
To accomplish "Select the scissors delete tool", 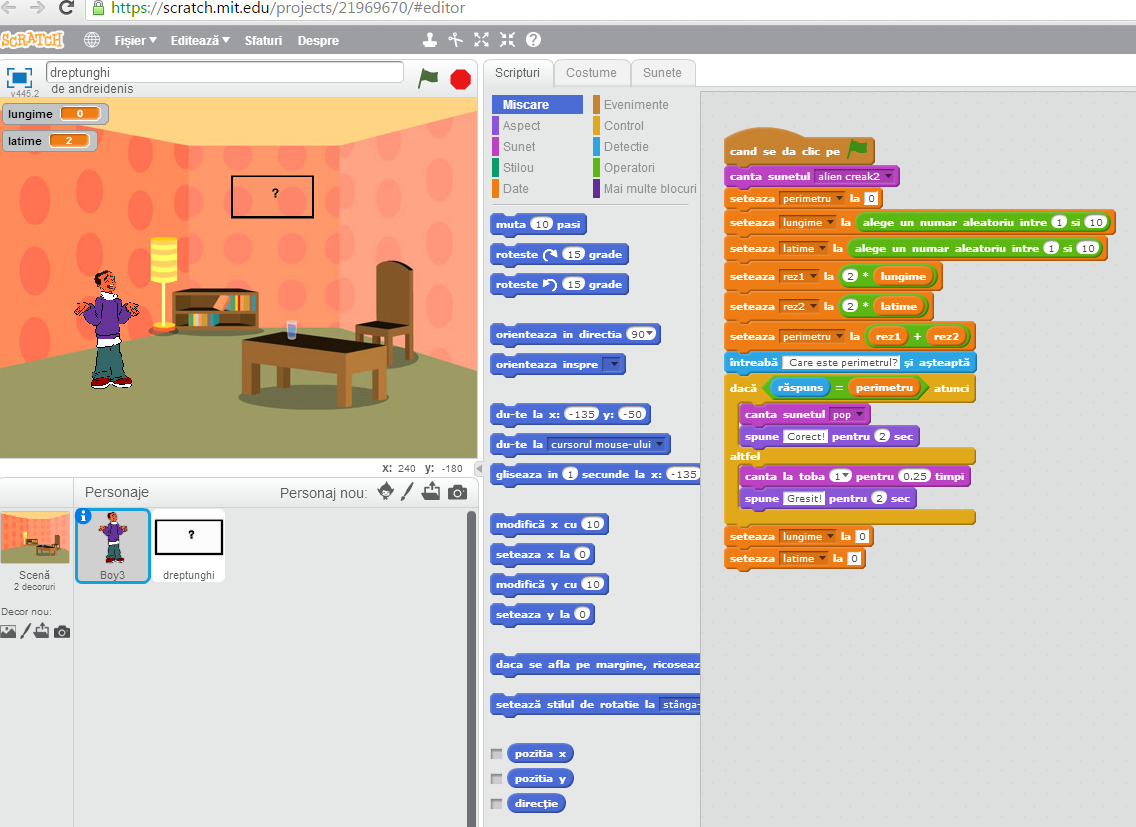I will [x=455, y=40].
